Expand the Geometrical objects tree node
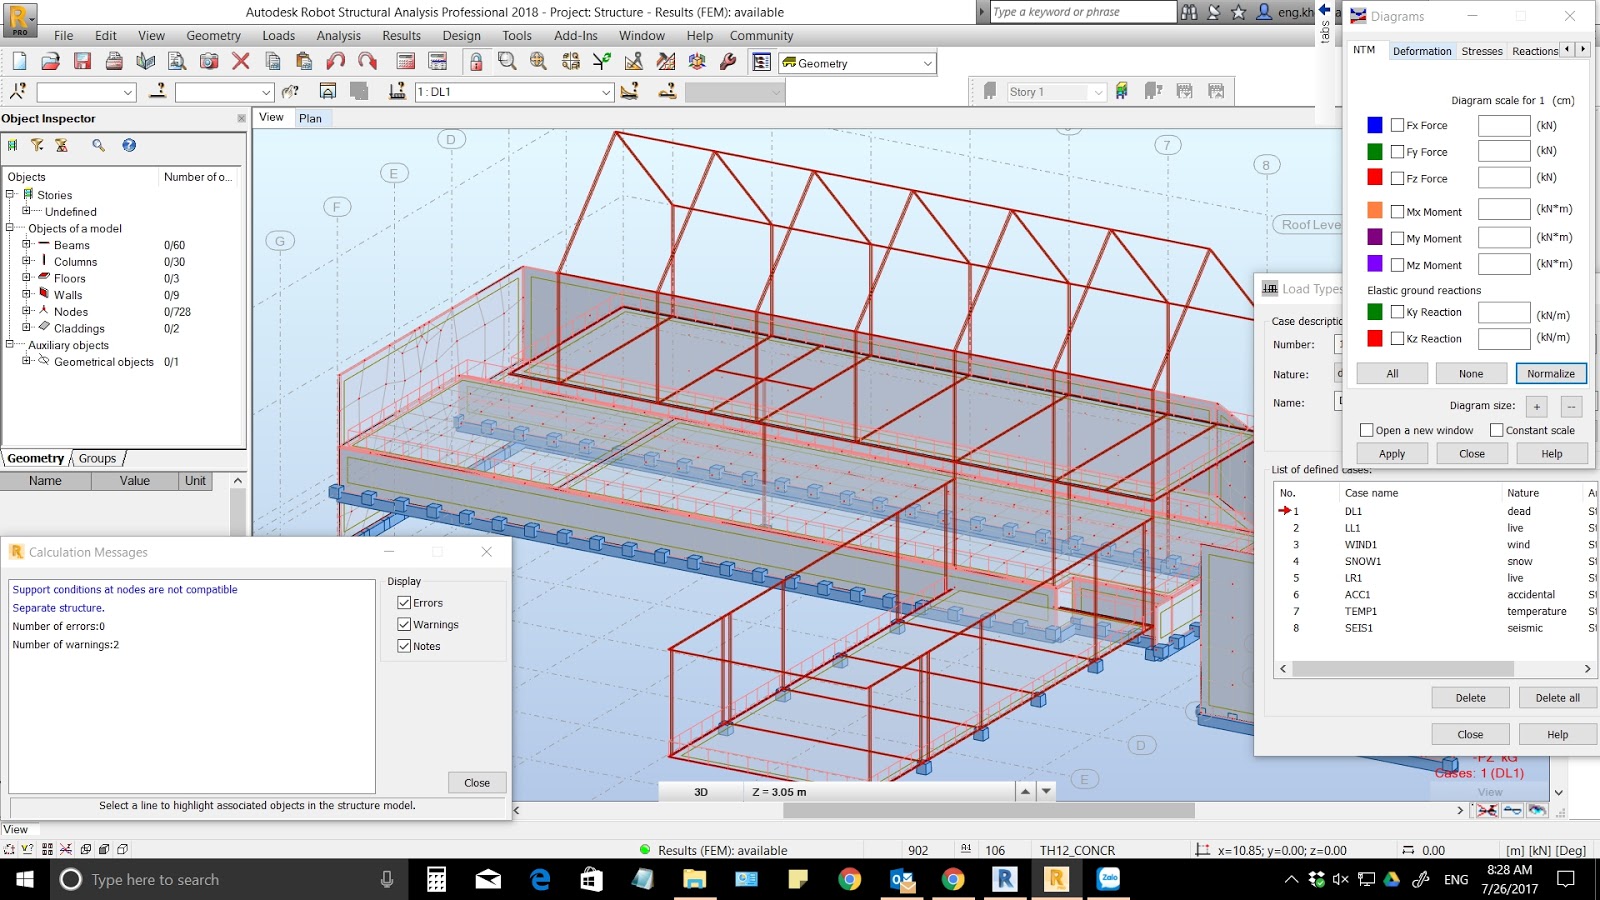The height and width of the screenshot is (900, 1600). tap(27, 361)
